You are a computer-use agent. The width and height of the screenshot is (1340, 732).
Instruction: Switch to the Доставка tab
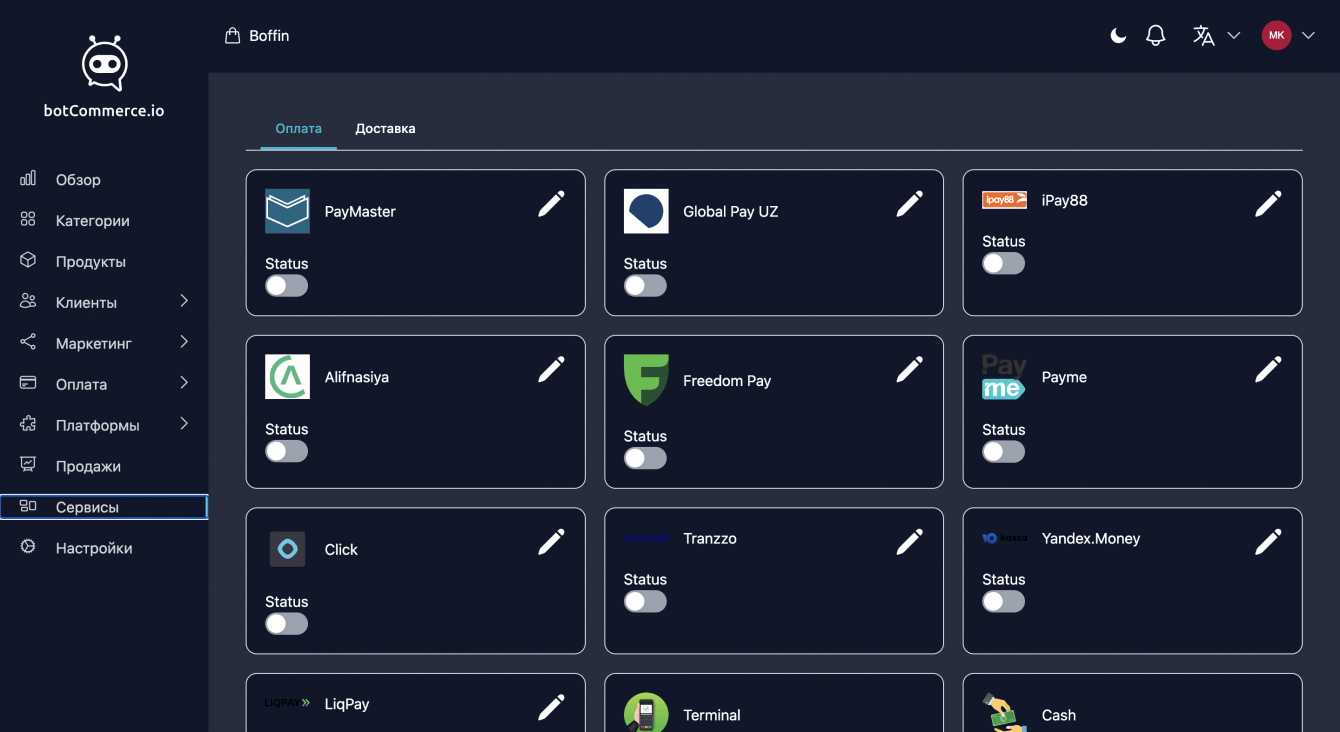[385, 129]
